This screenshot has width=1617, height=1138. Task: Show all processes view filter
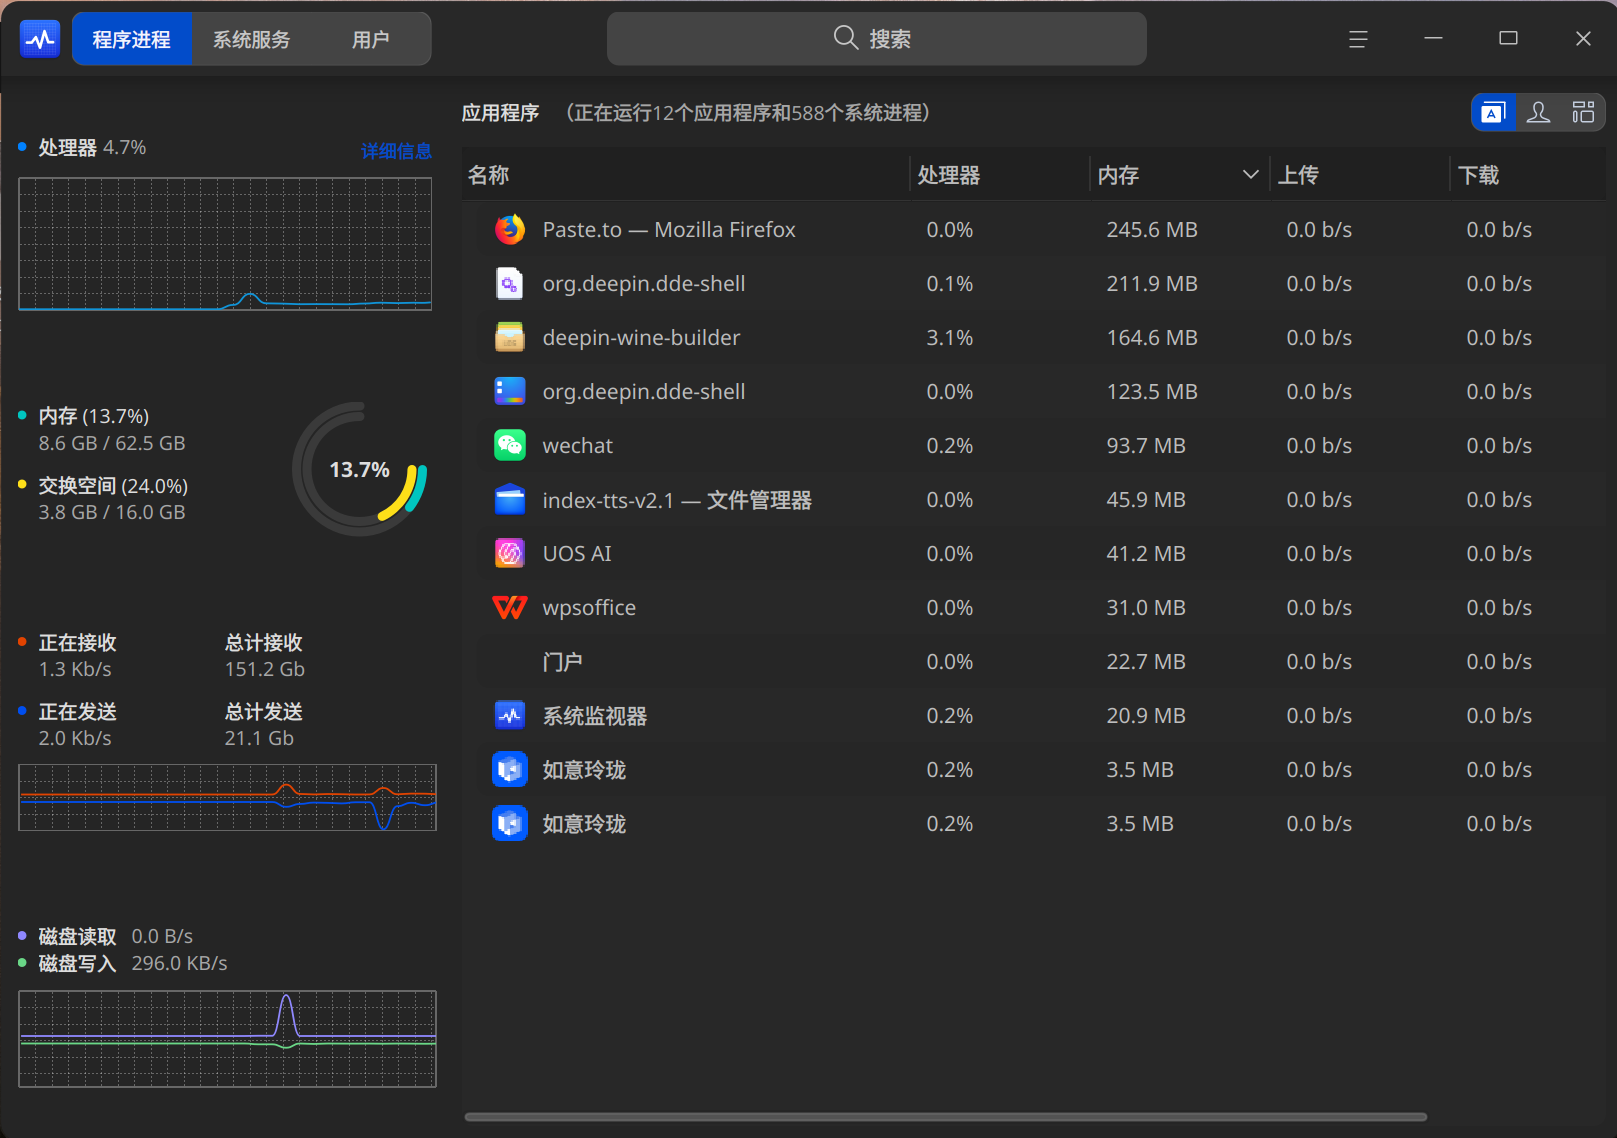tap(1583, 112)
